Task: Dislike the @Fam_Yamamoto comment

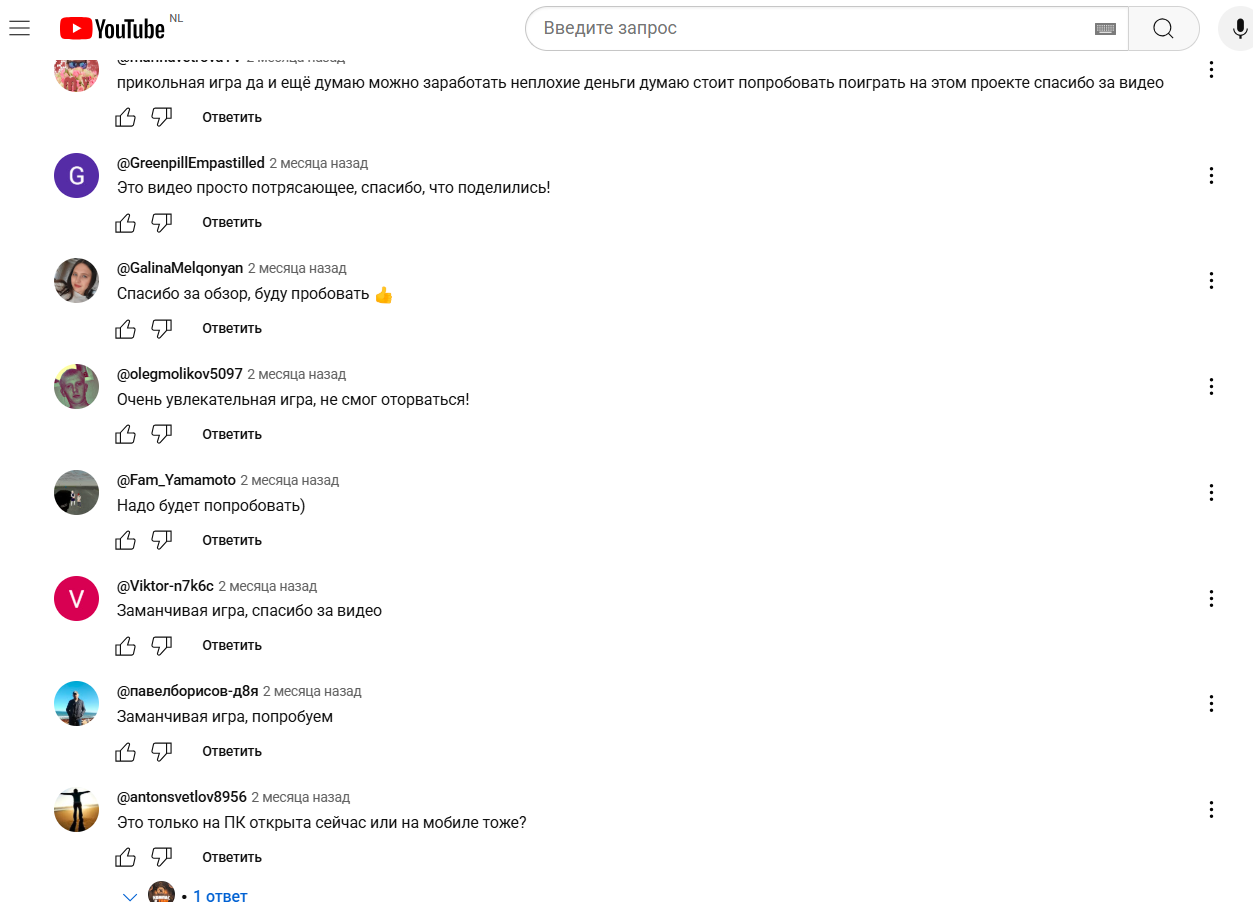Action: pos(162,540)
